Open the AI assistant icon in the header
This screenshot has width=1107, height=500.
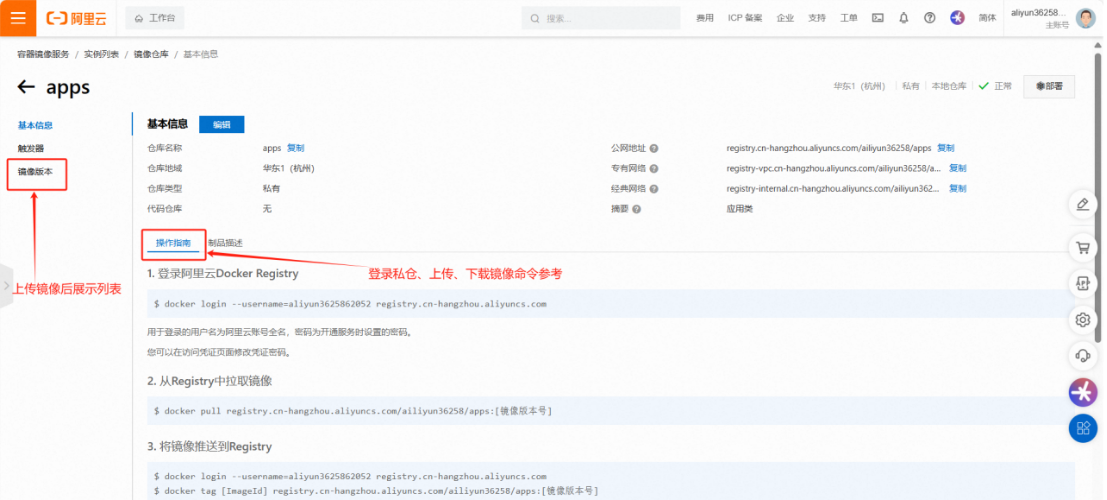957,18
